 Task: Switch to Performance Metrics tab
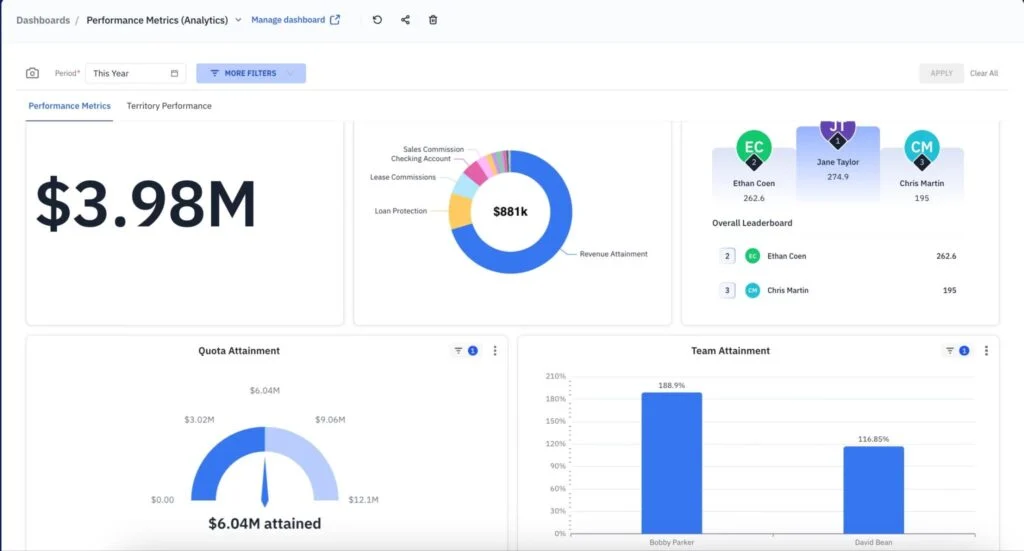69,106
